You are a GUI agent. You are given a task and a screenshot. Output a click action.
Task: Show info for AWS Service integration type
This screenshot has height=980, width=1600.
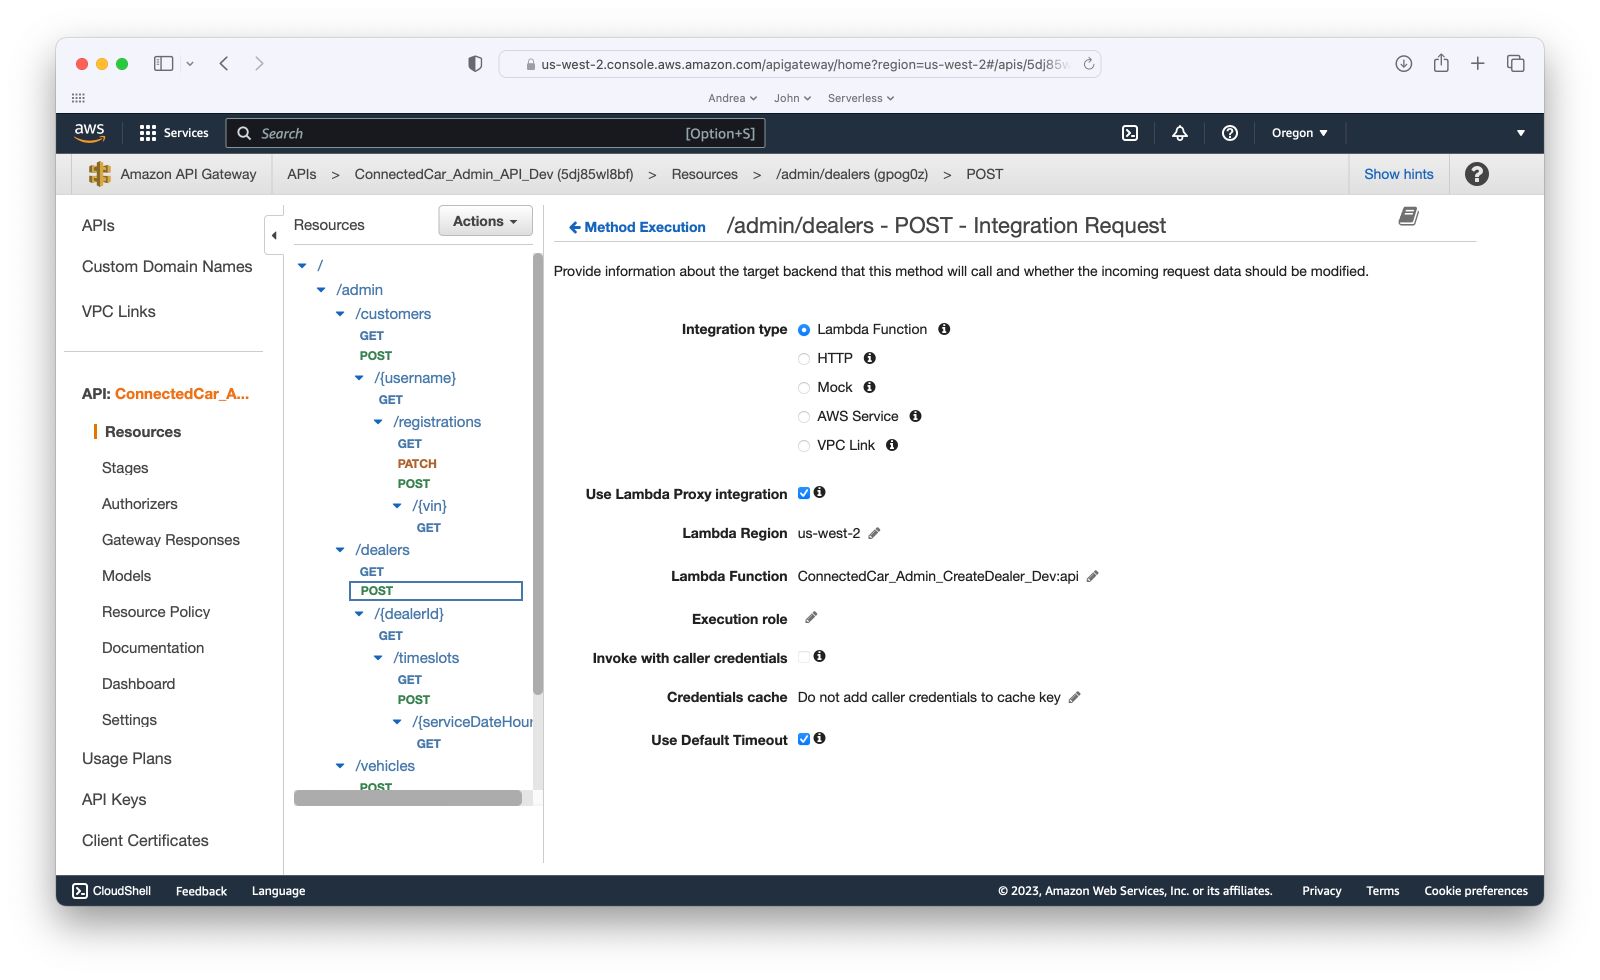click(x=915, y=416)
